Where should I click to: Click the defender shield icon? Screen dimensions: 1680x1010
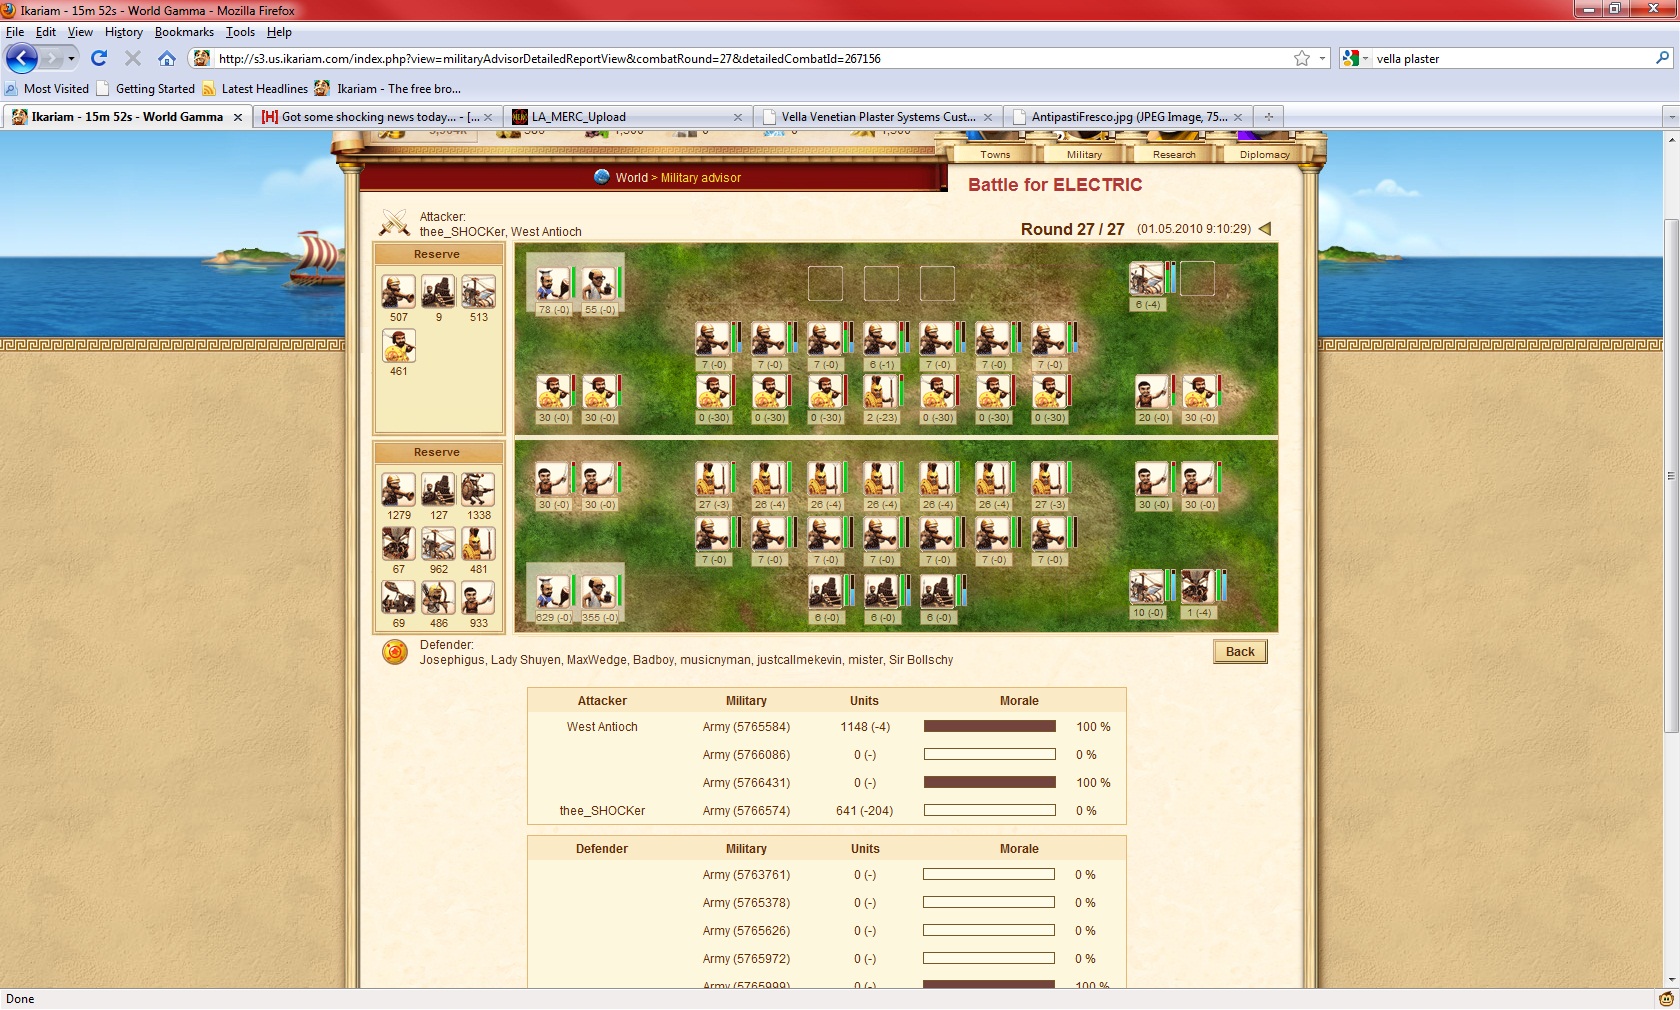[395, 653]
